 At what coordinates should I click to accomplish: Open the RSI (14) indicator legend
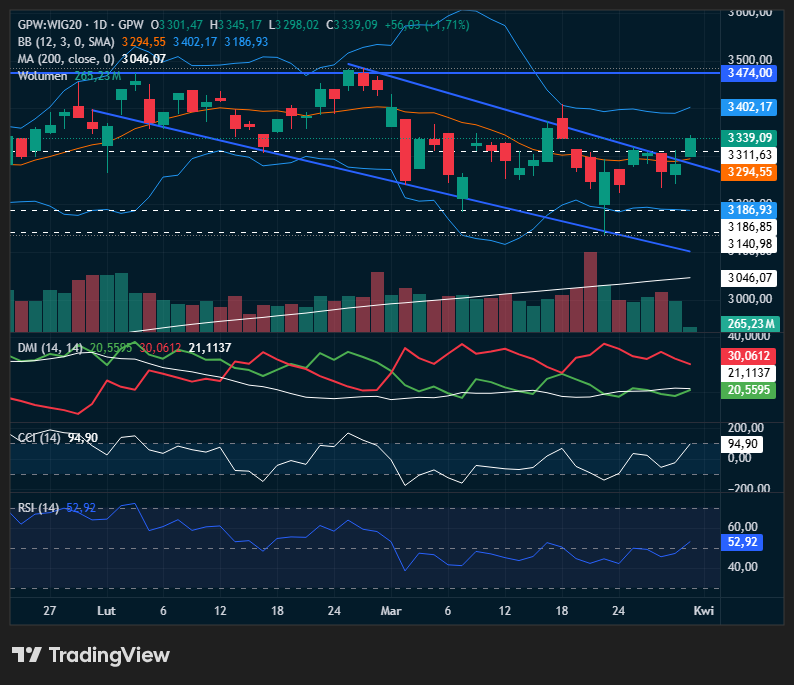point(40,507)
